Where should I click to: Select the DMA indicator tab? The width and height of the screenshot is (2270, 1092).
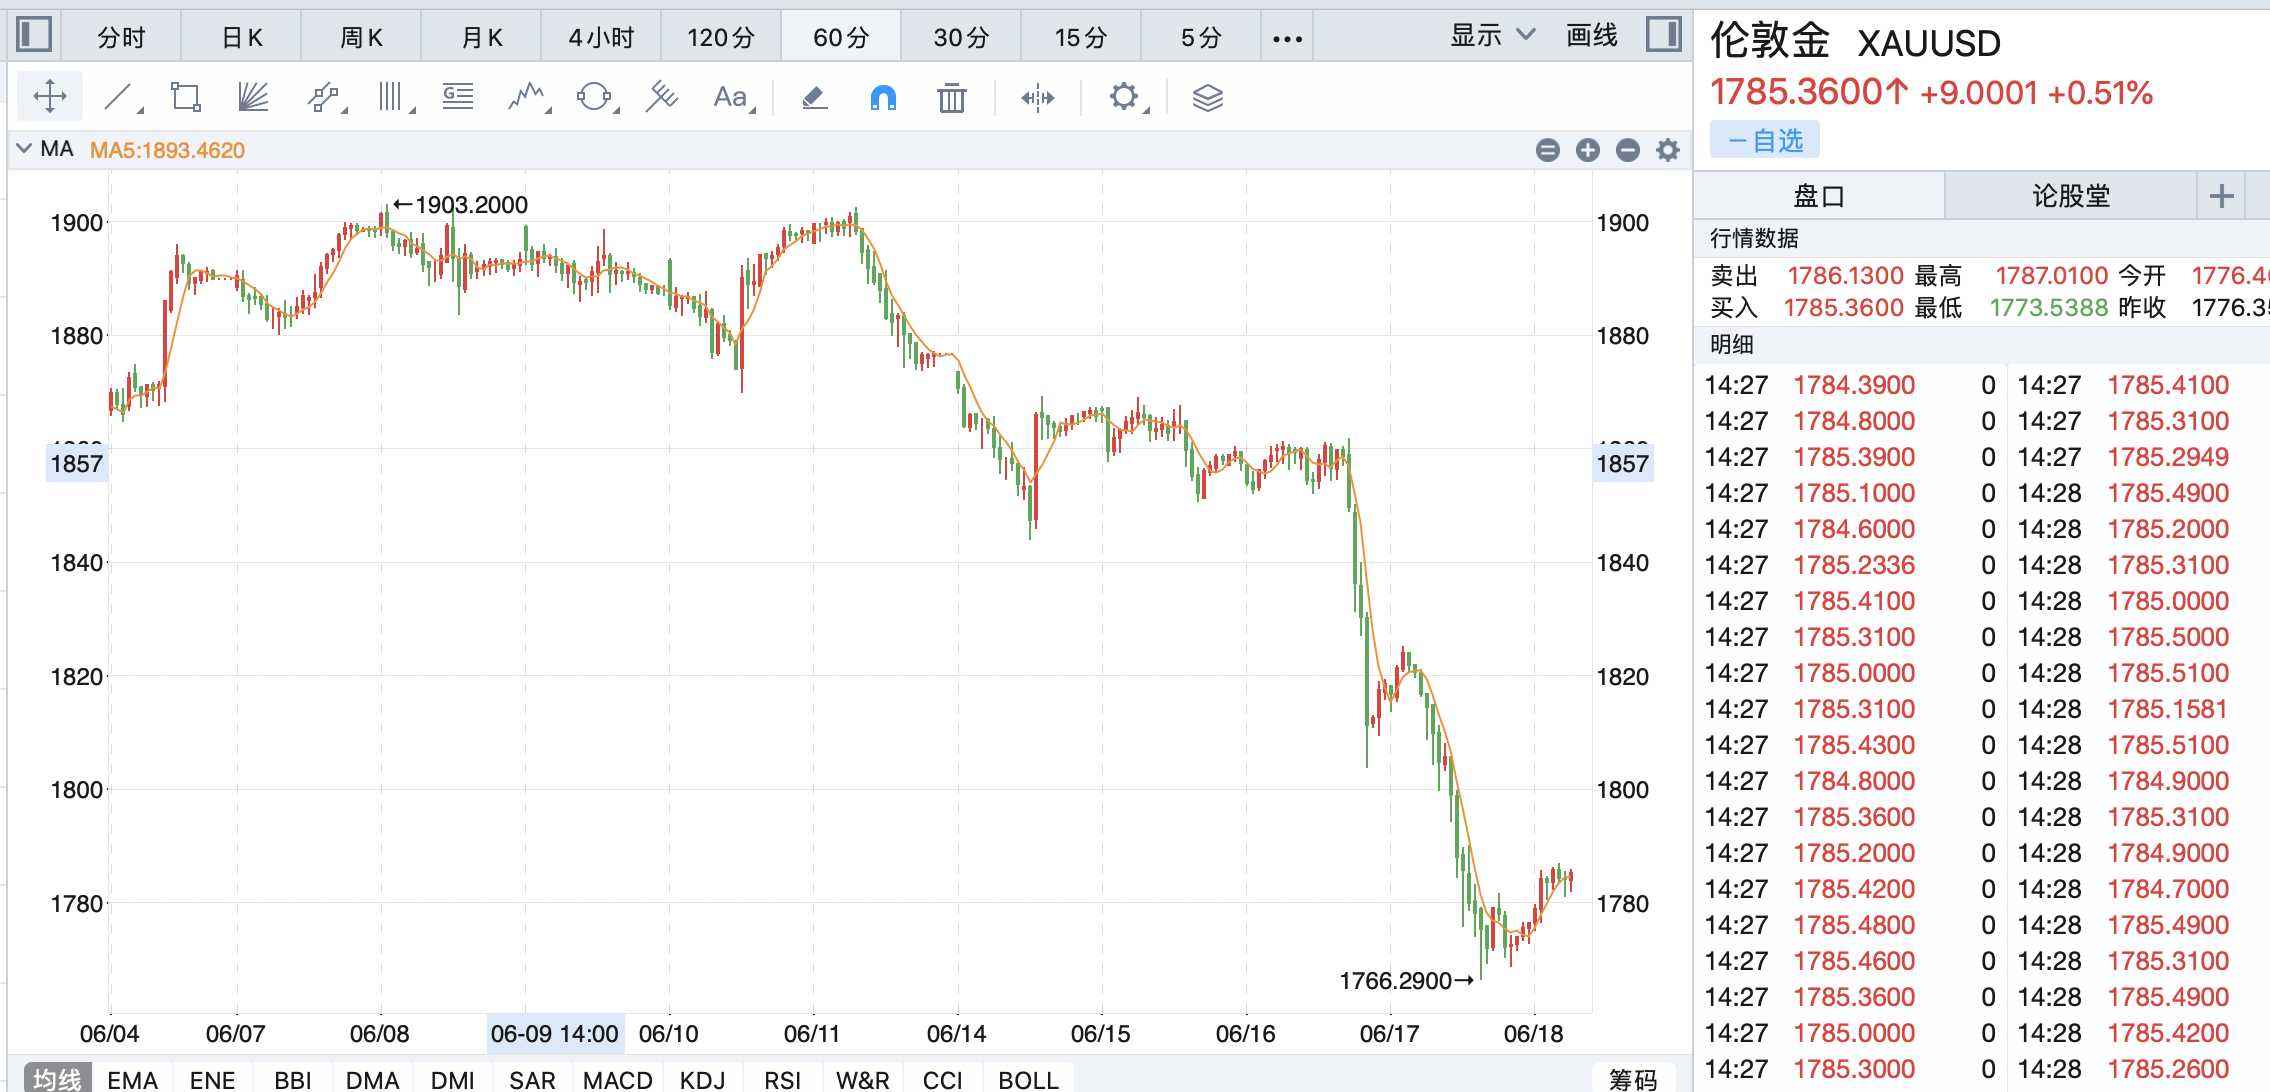coord(373,1079)
